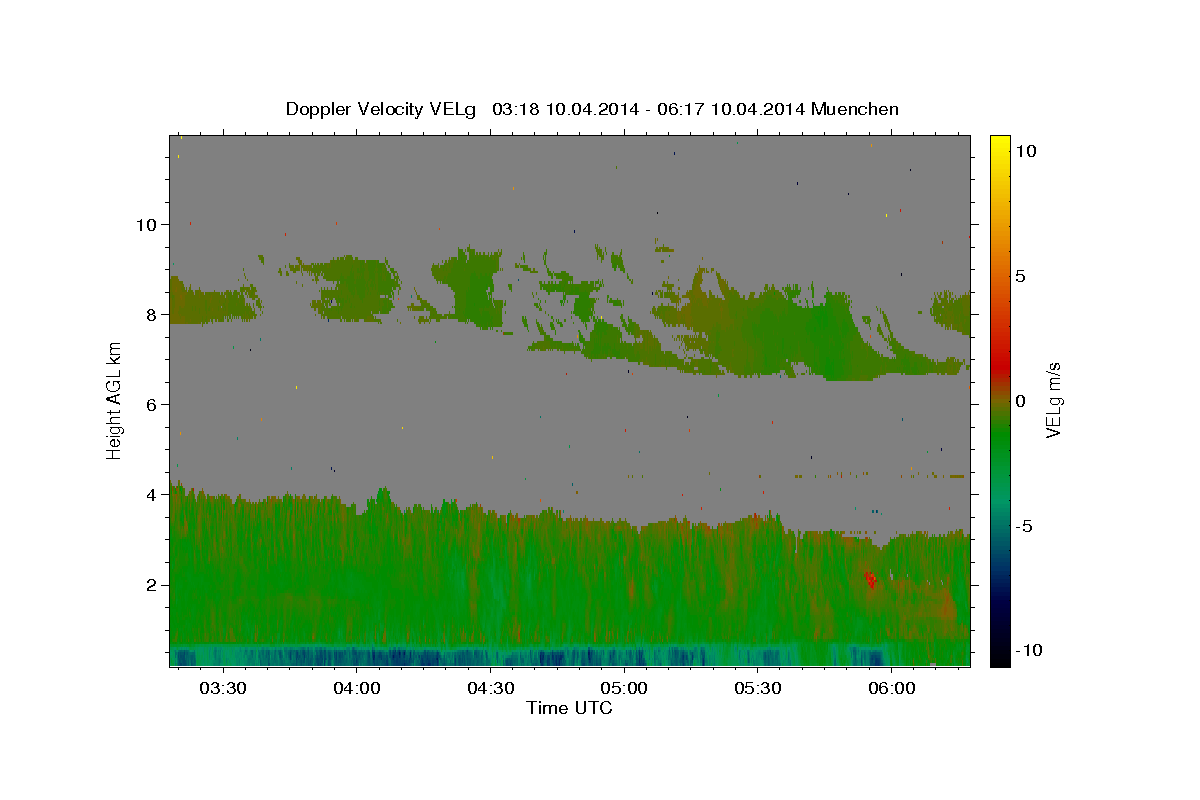Click the height tick label '2'
The image size is (1200, 800).
coord(153,584)
